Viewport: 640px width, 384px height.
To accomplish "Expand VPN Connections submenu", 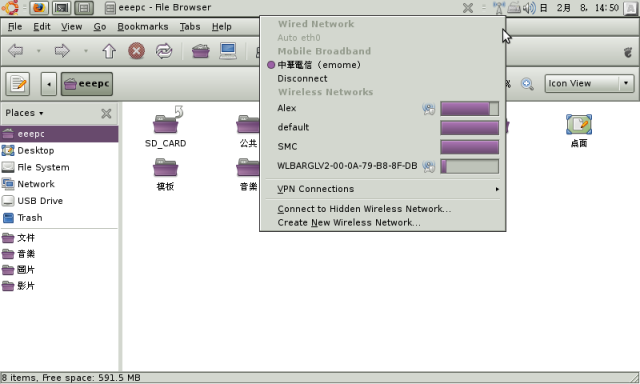I will [383, 189].
